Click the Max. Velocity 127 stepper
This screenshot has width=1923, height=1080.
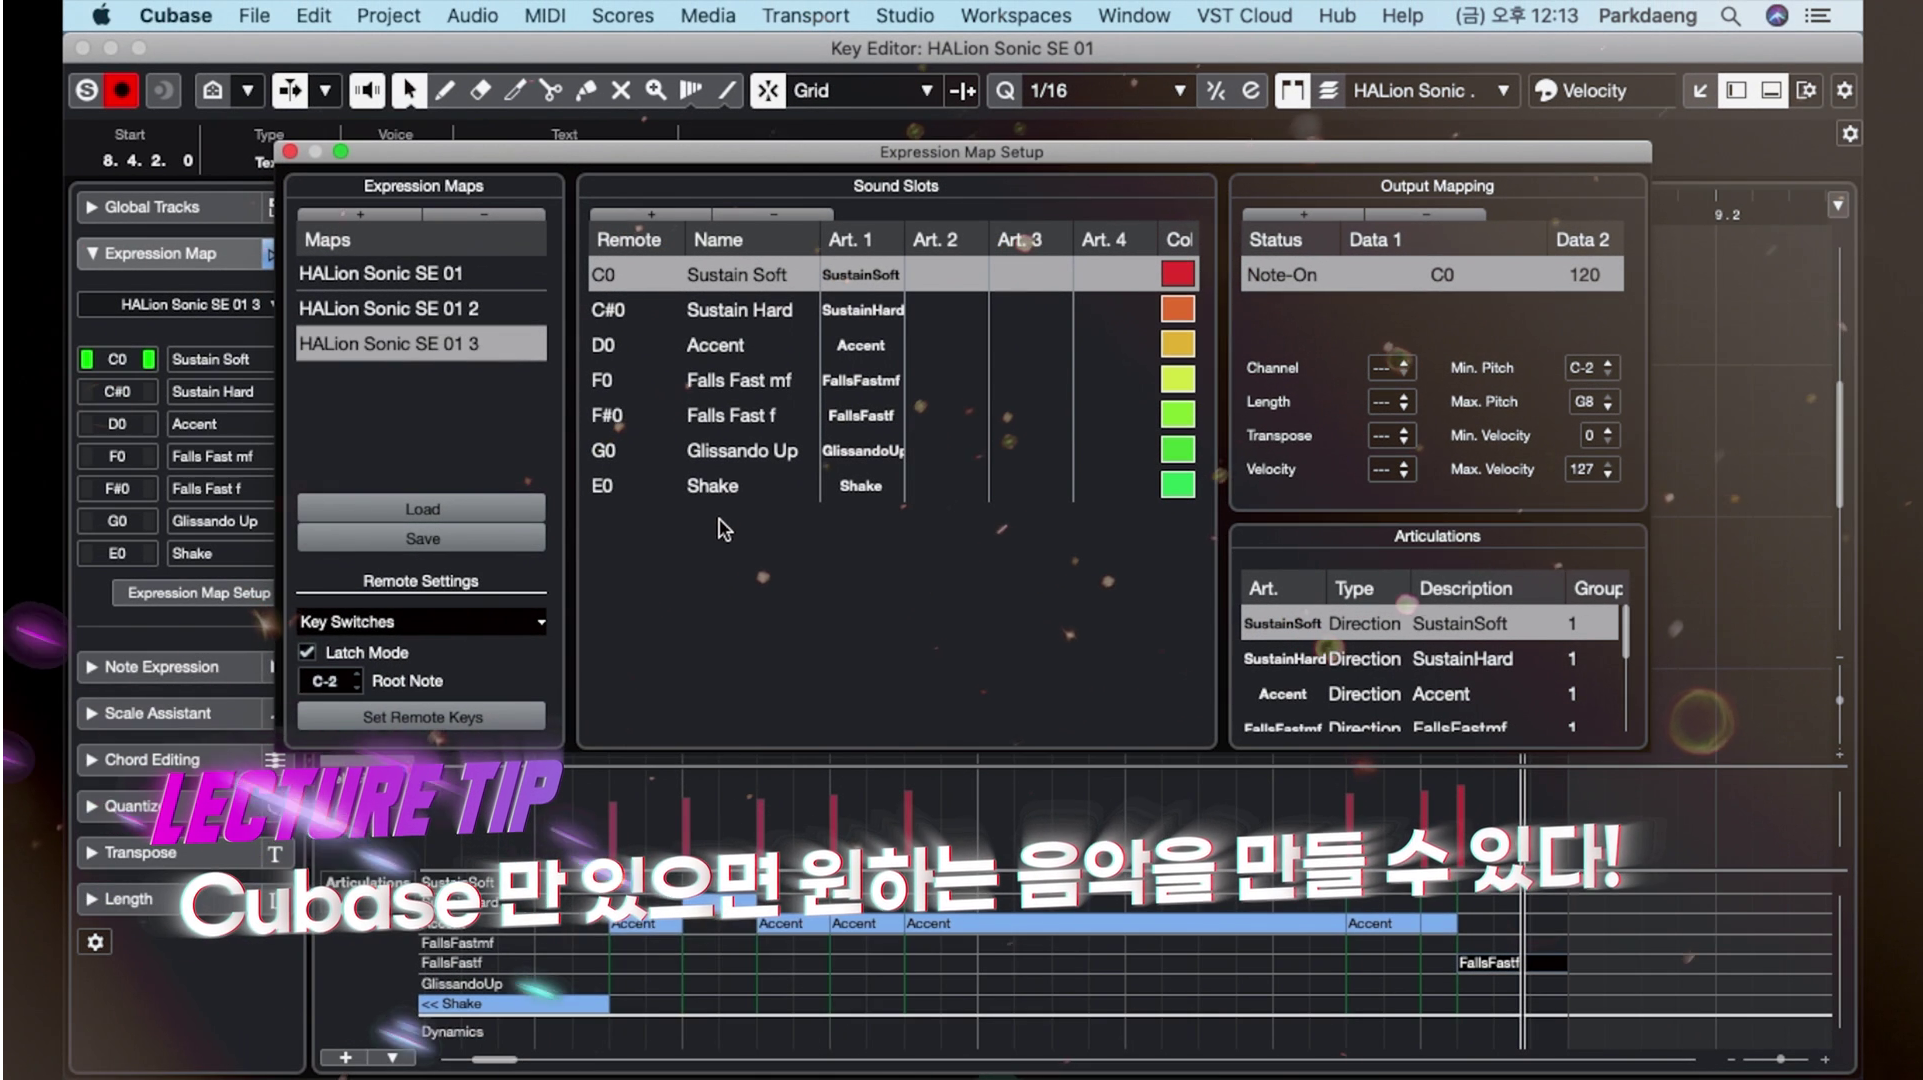[x=1593, y=469]
